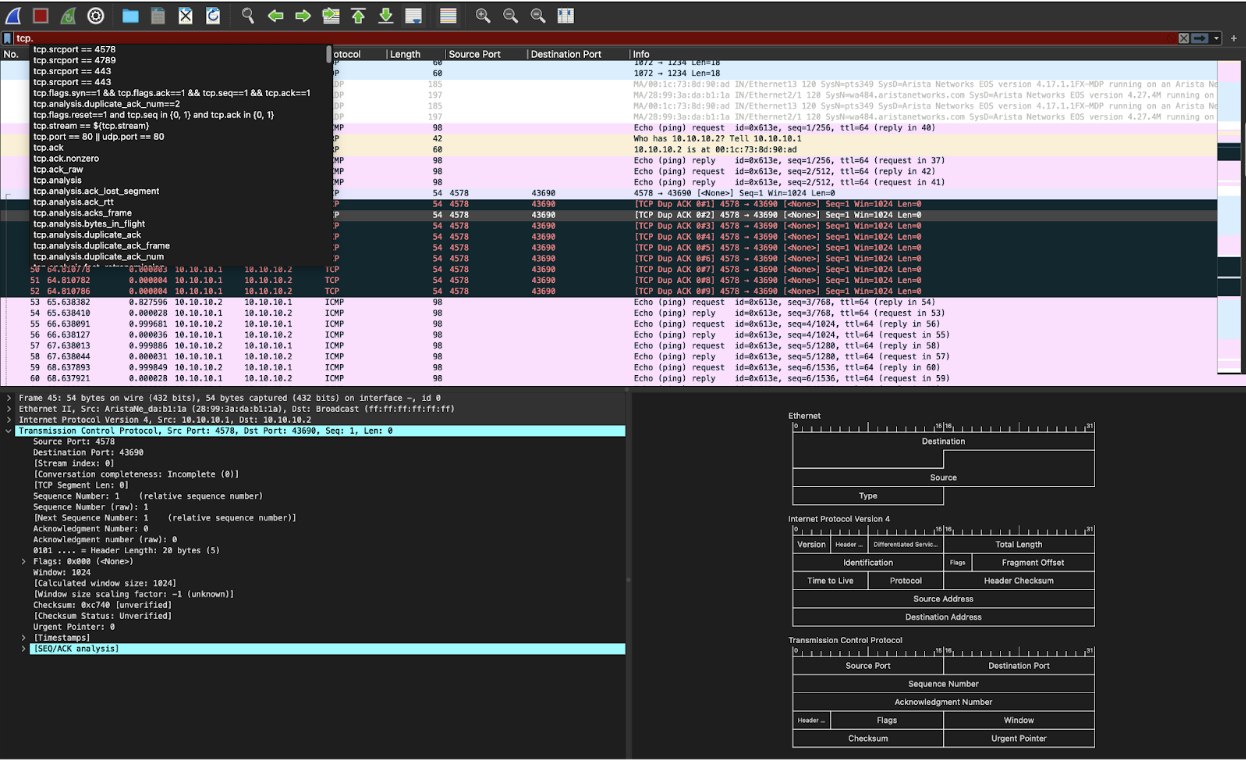The image size is (1246, 760).
Task: Restart the current capture
Action: 66,16
